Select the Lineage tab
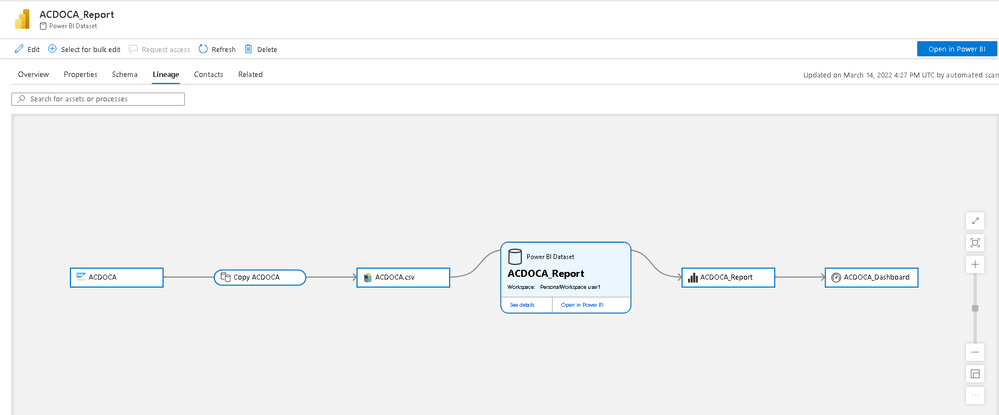This screenshot has width=999, height=415. point(166,75)
